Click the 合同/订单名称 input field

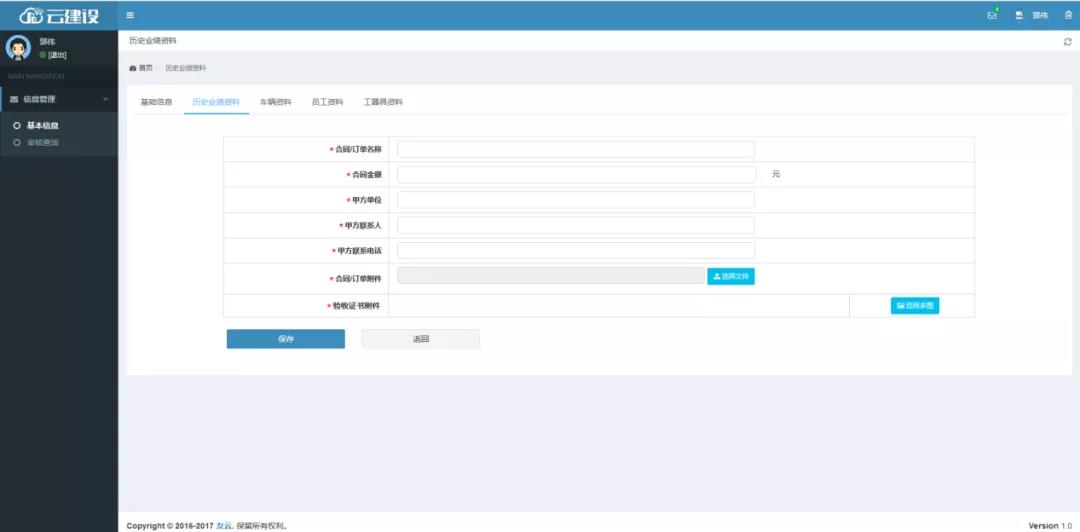575,149
